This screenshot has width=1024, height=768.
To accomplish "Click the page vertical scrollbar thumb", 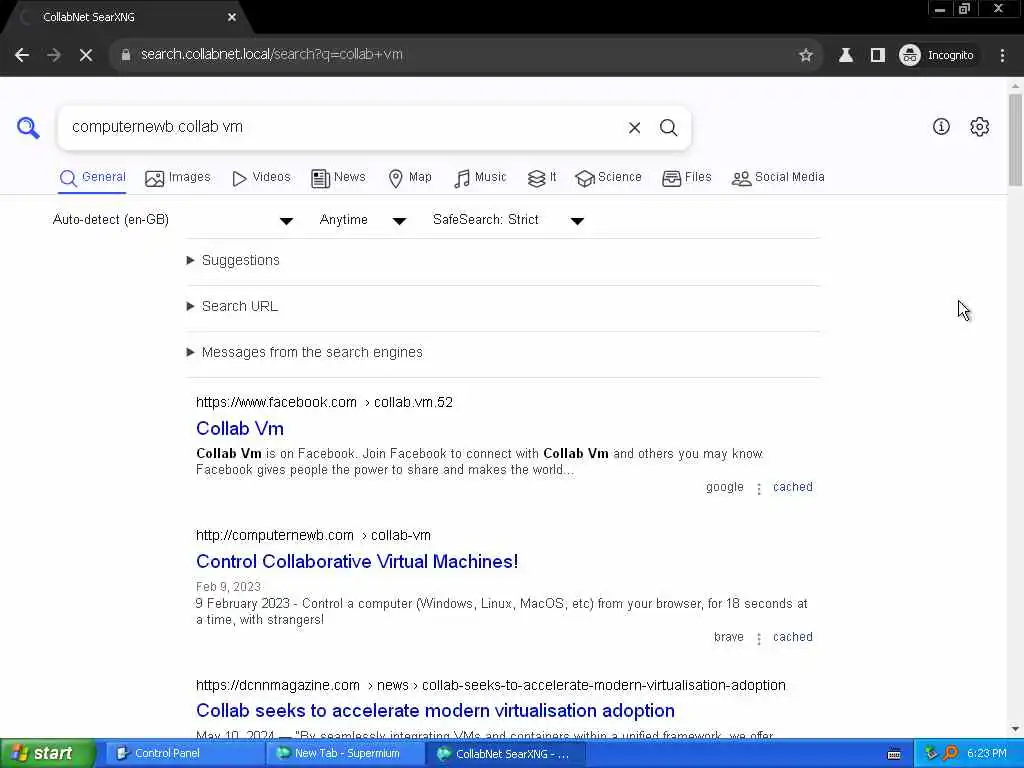I will click(x=1015, y=140).
